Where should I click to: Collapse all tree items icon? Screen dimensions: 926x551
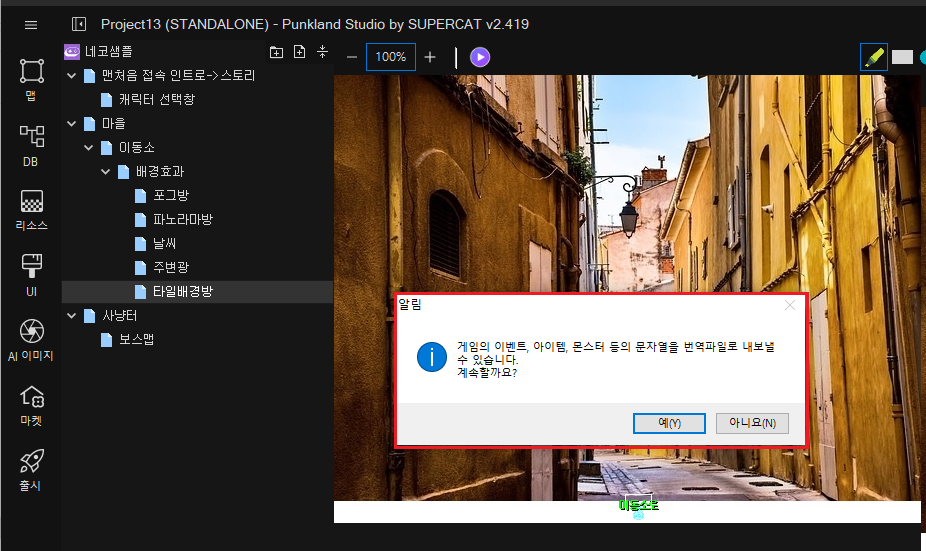322,52
